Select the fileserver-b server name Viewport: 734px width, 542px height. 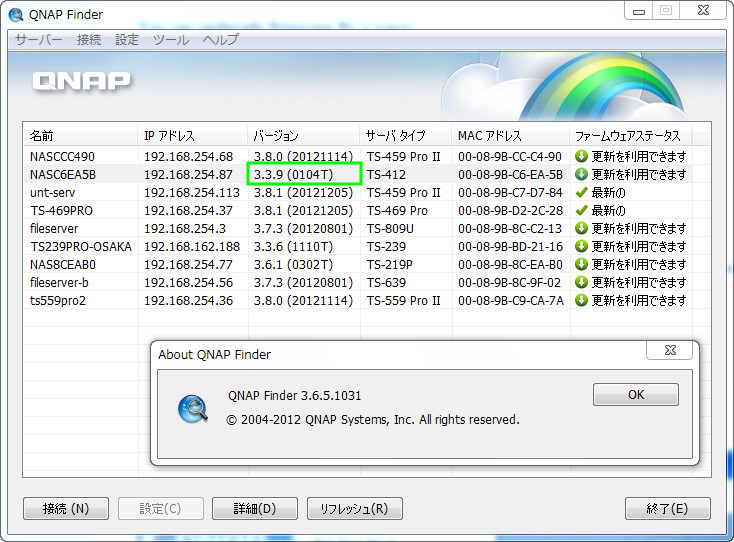pyautogui.click(x=59, y=283)
